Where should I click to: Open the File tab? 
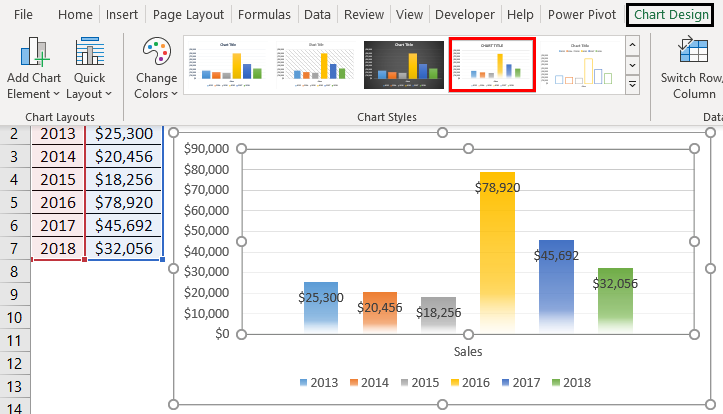point(23,15)
